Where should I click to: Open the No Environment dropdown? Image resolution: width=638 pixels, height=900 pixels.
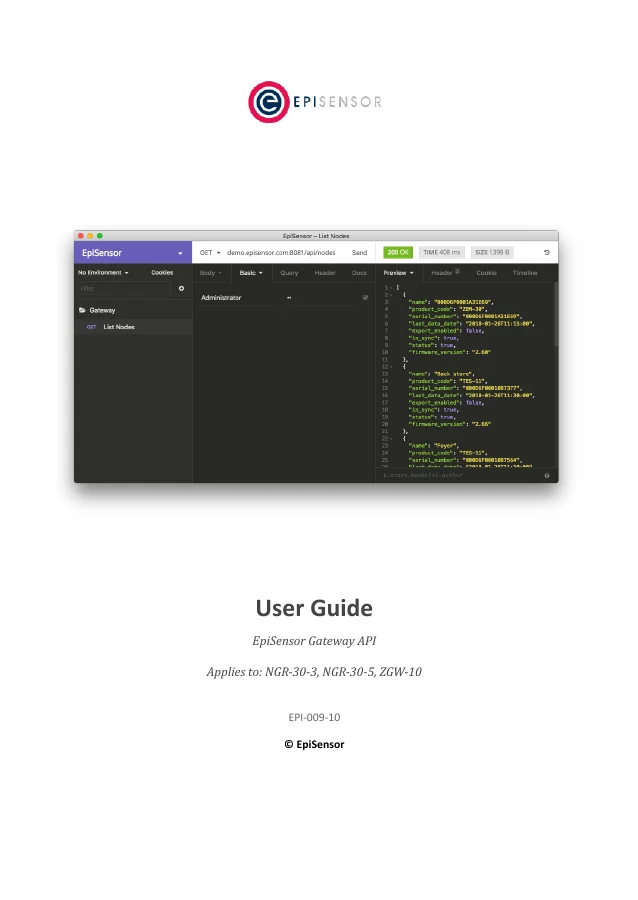pyautogui.click(x=103, y=273)
